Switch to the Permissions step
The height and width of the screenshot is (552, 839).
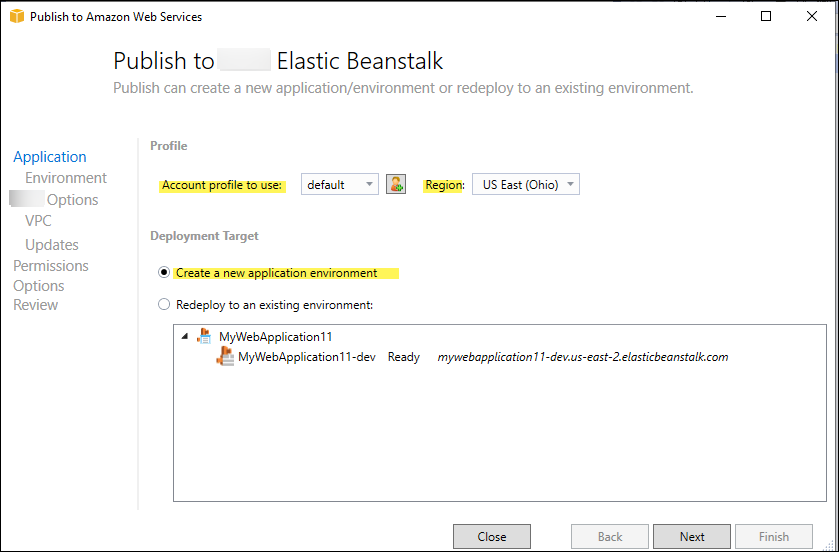51,266
